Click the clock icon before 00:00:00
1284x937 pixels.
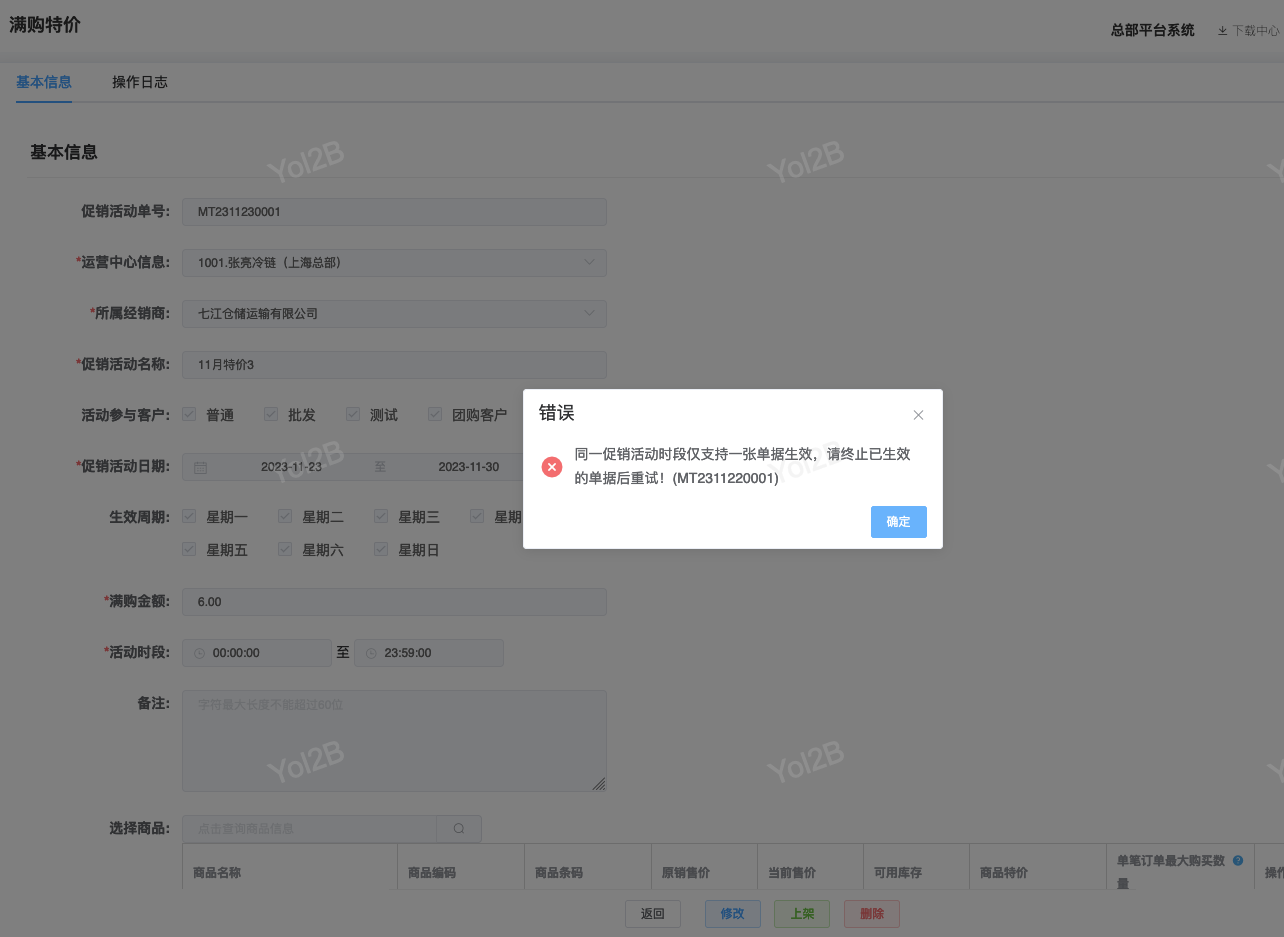(x=199, y=653)
